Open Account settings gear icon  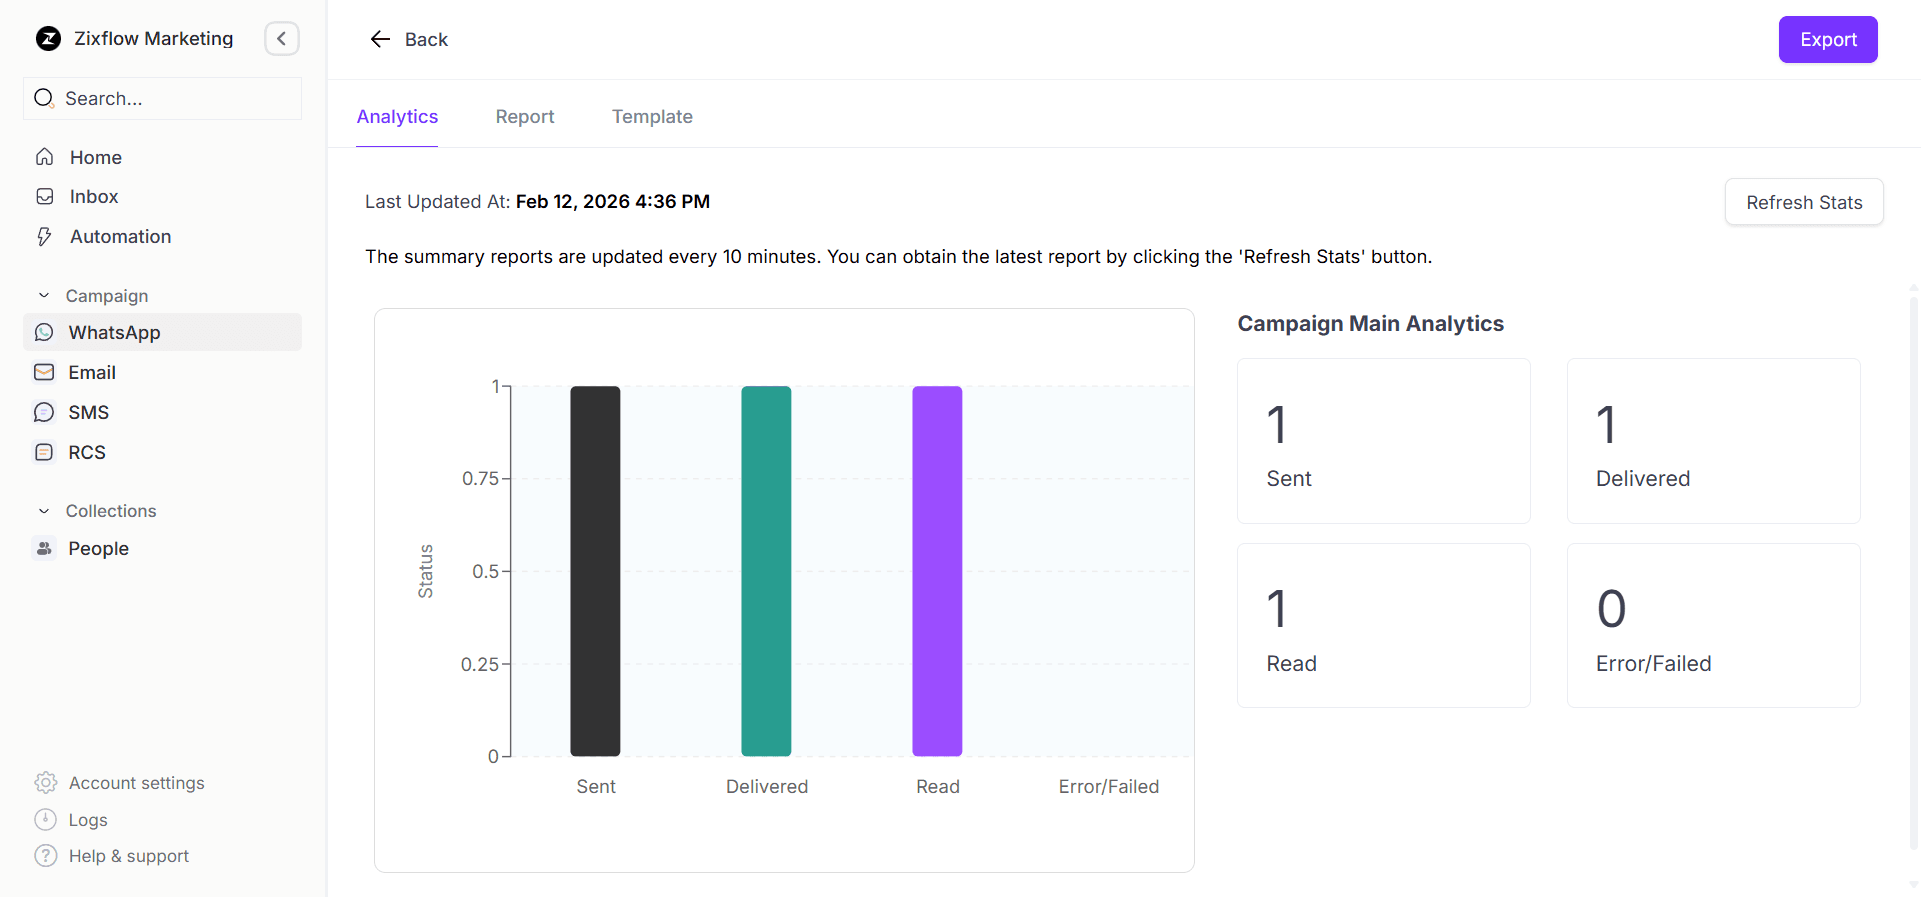pos(45,783)
